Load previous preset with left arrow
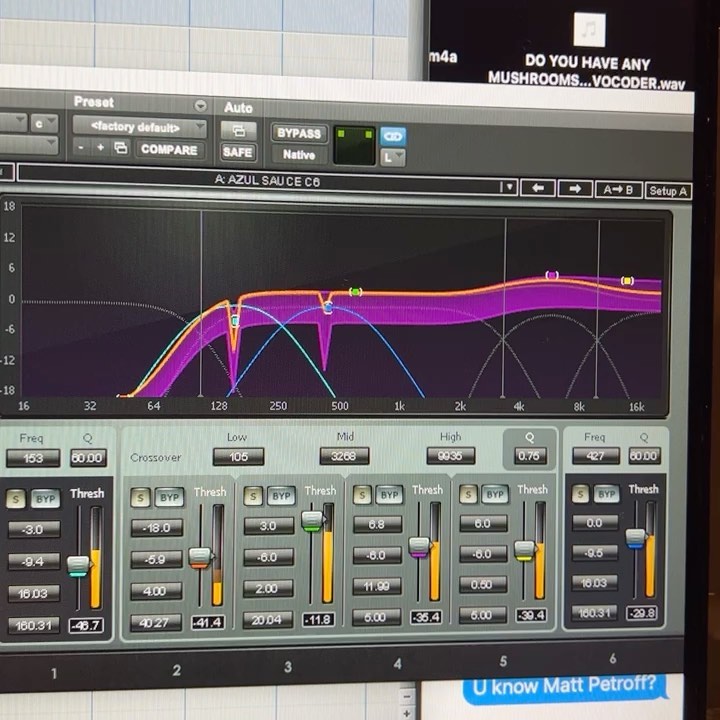Image resolution: width=720 pixels, height=720 pixels. coord(537,188)
